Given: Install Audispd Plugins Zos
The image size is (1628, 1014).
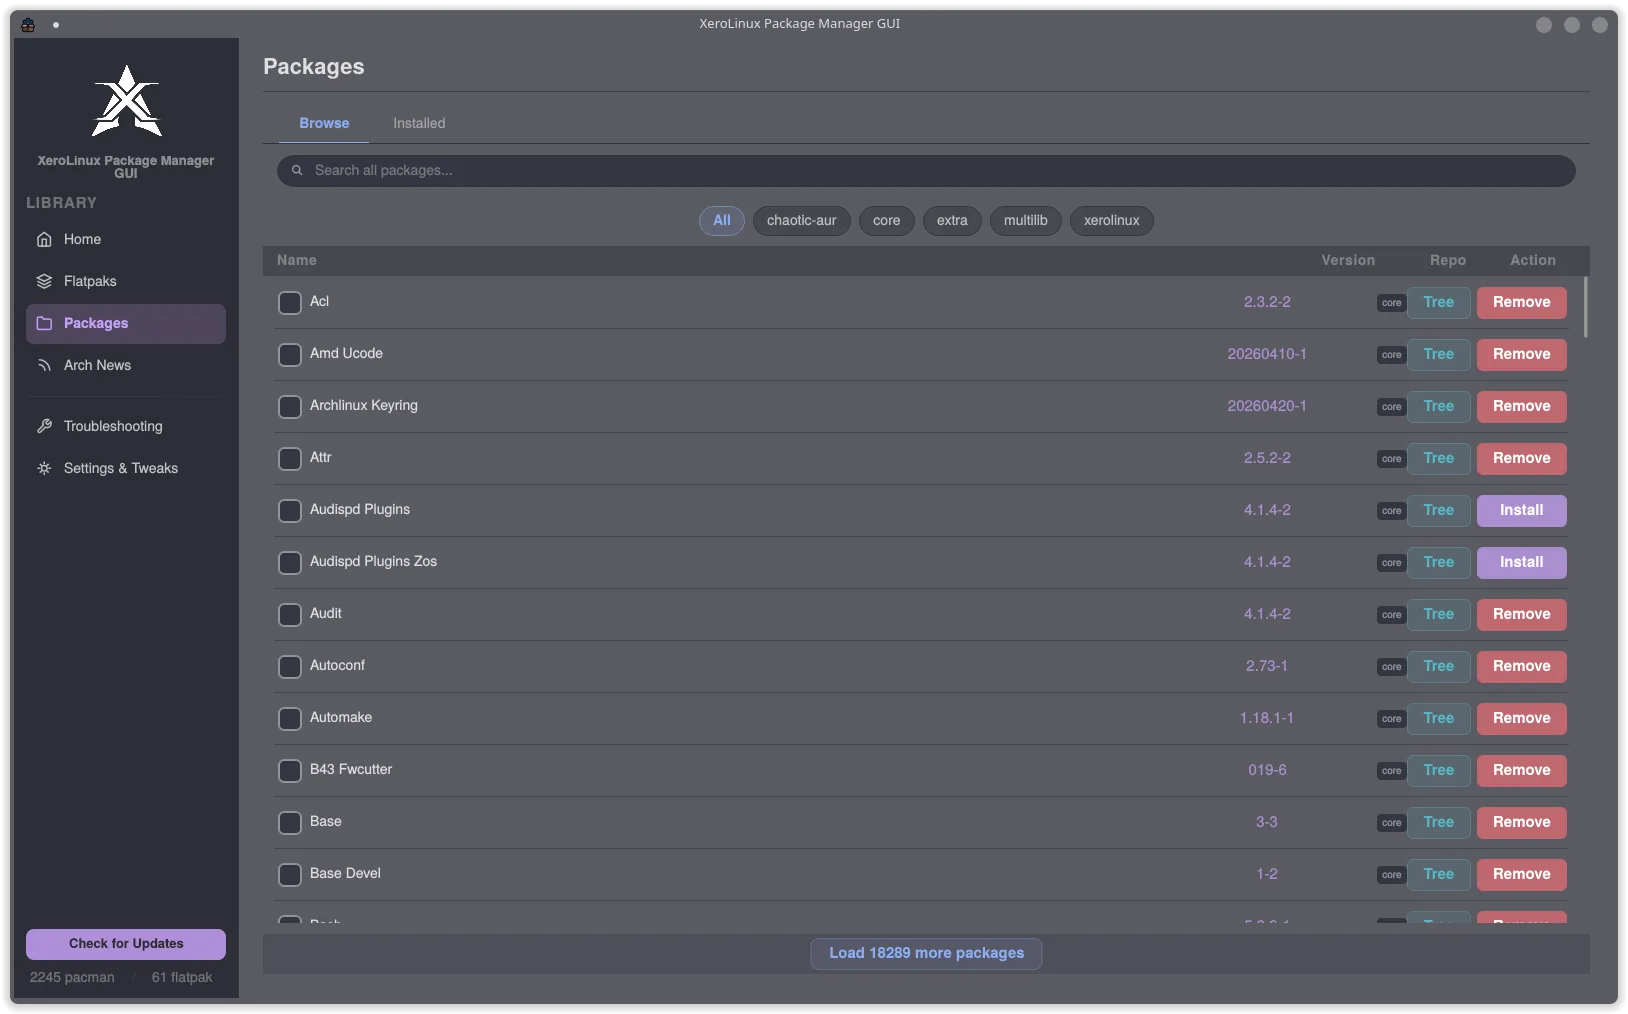Looking at the screenshot, I should click(1521, 562).
